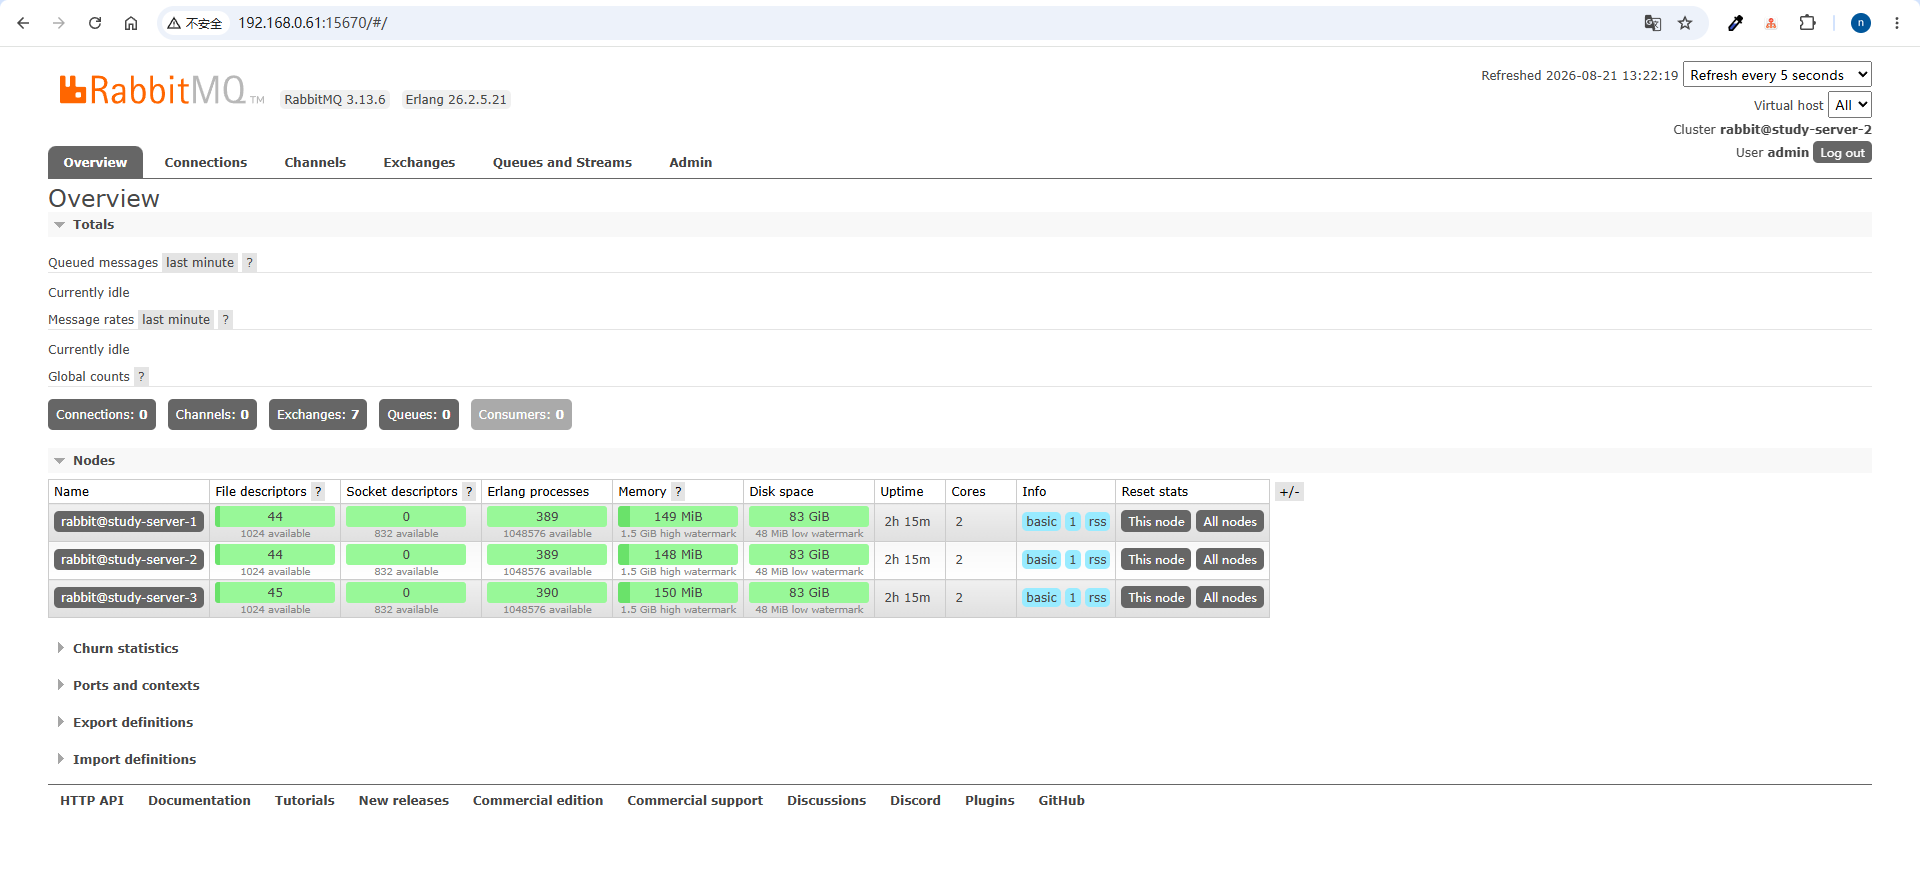1920x870 pixels.
Task: Open the browser three-dot menu
Action: (x=1896, y=23)
